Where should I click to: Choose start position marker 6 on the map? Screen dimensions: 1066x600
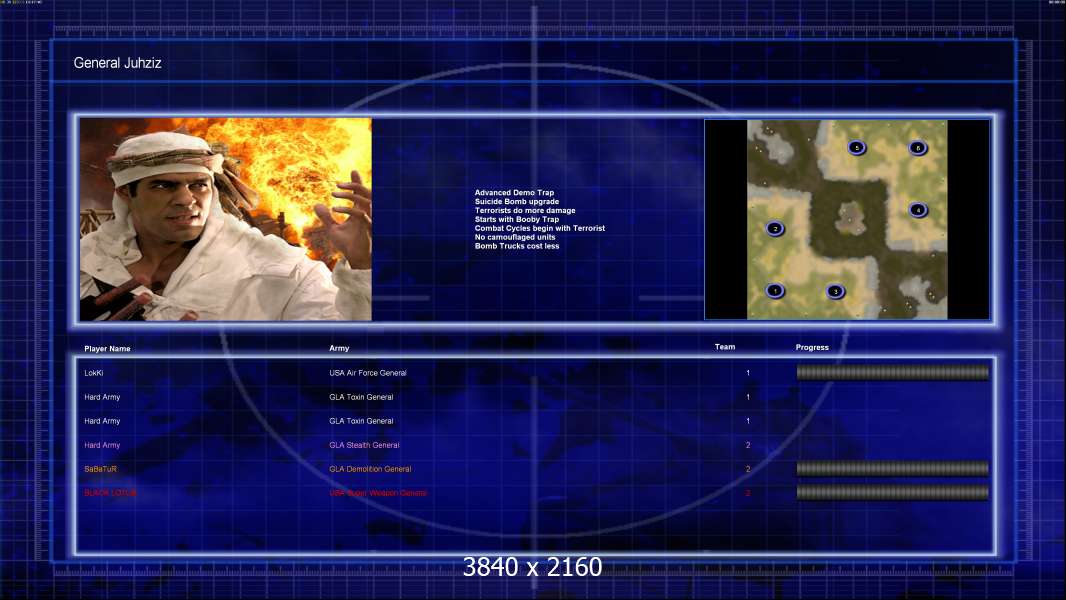tap(918, 147)
